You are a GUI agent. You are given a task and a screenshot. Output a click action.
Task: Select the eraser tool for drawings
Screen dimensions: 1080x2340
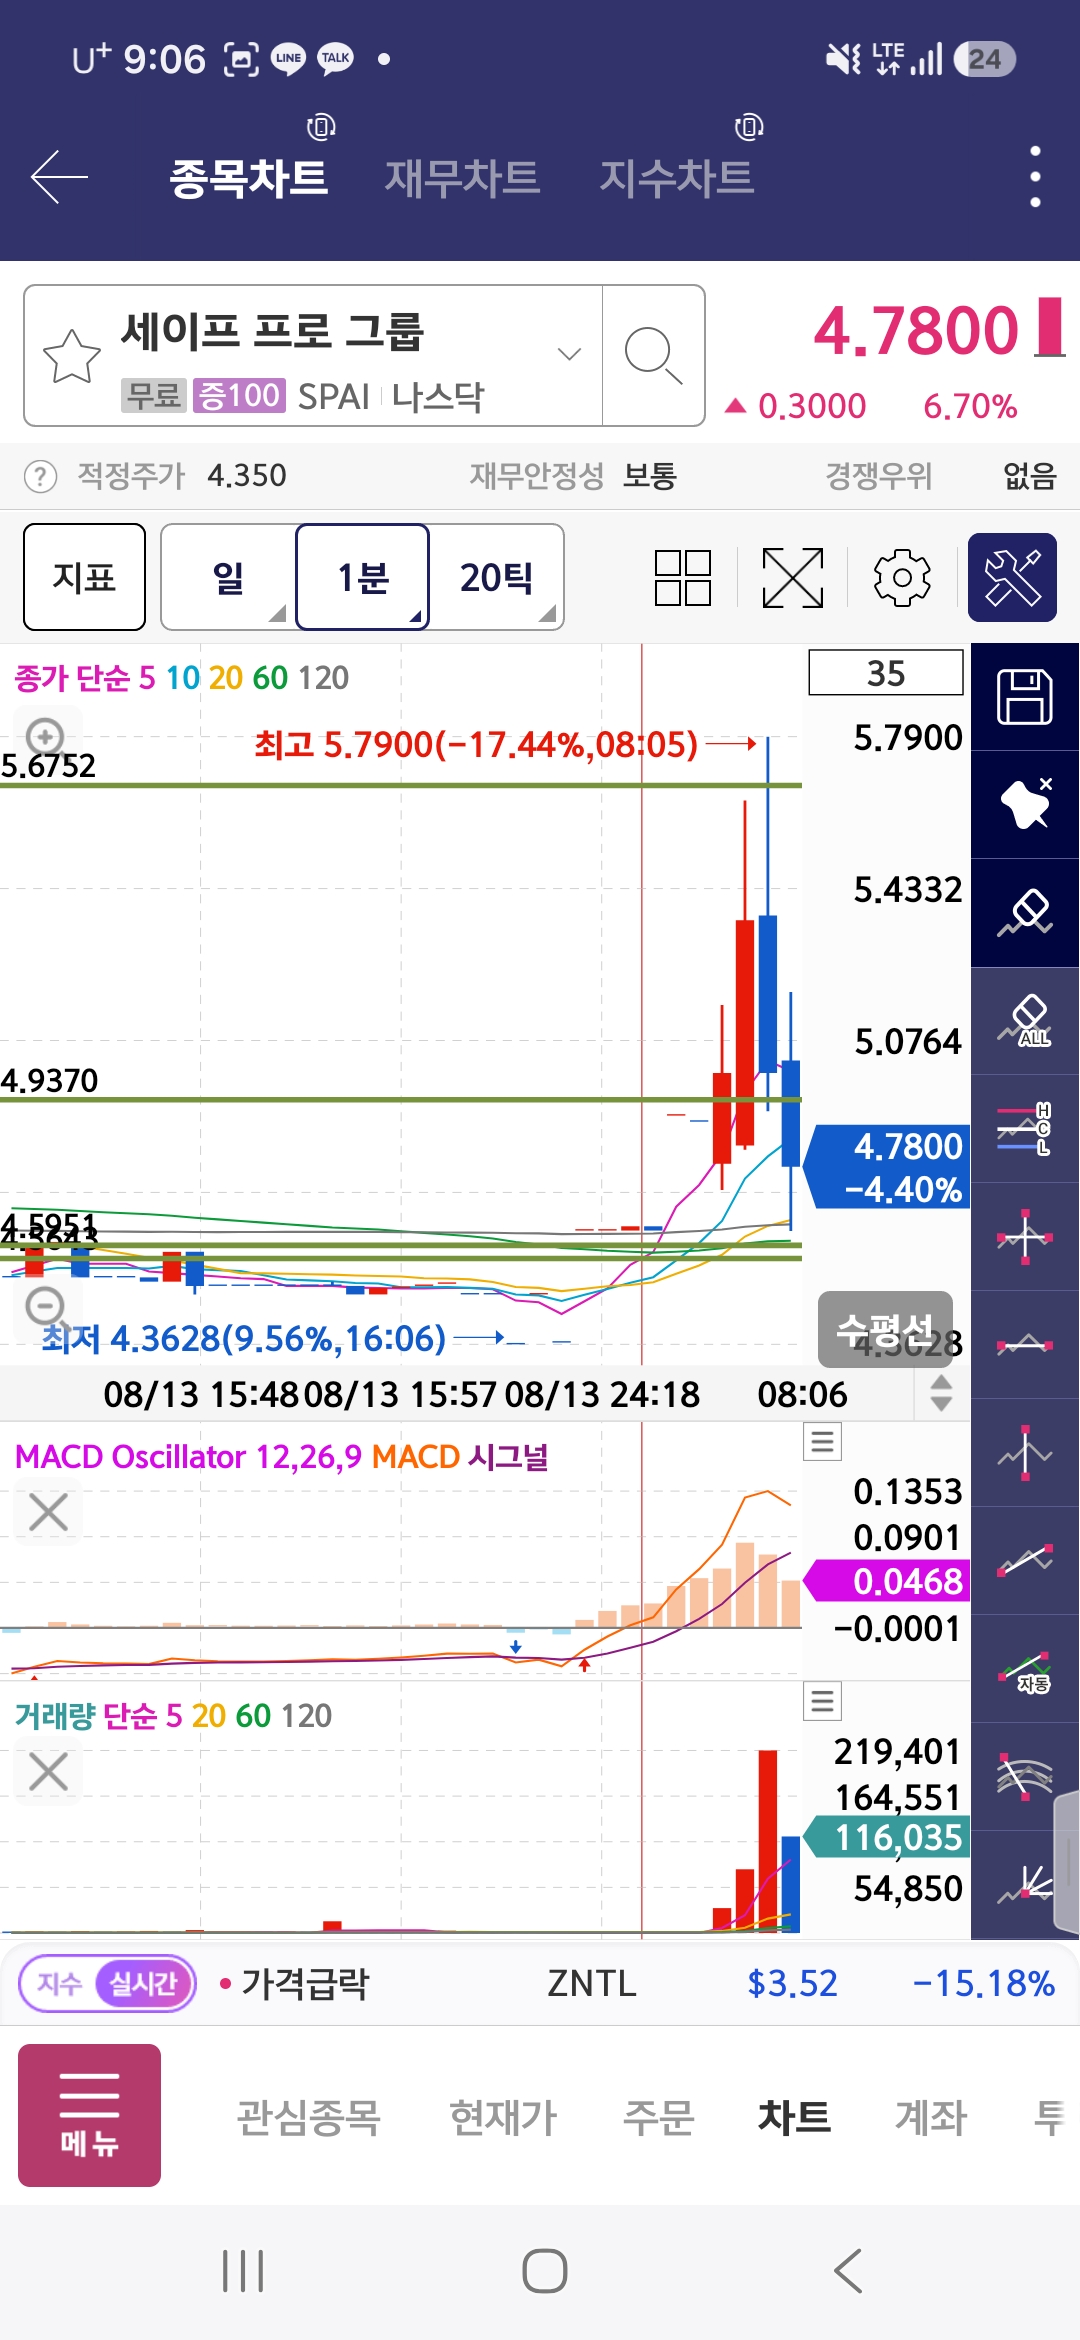pos(1025,913)
